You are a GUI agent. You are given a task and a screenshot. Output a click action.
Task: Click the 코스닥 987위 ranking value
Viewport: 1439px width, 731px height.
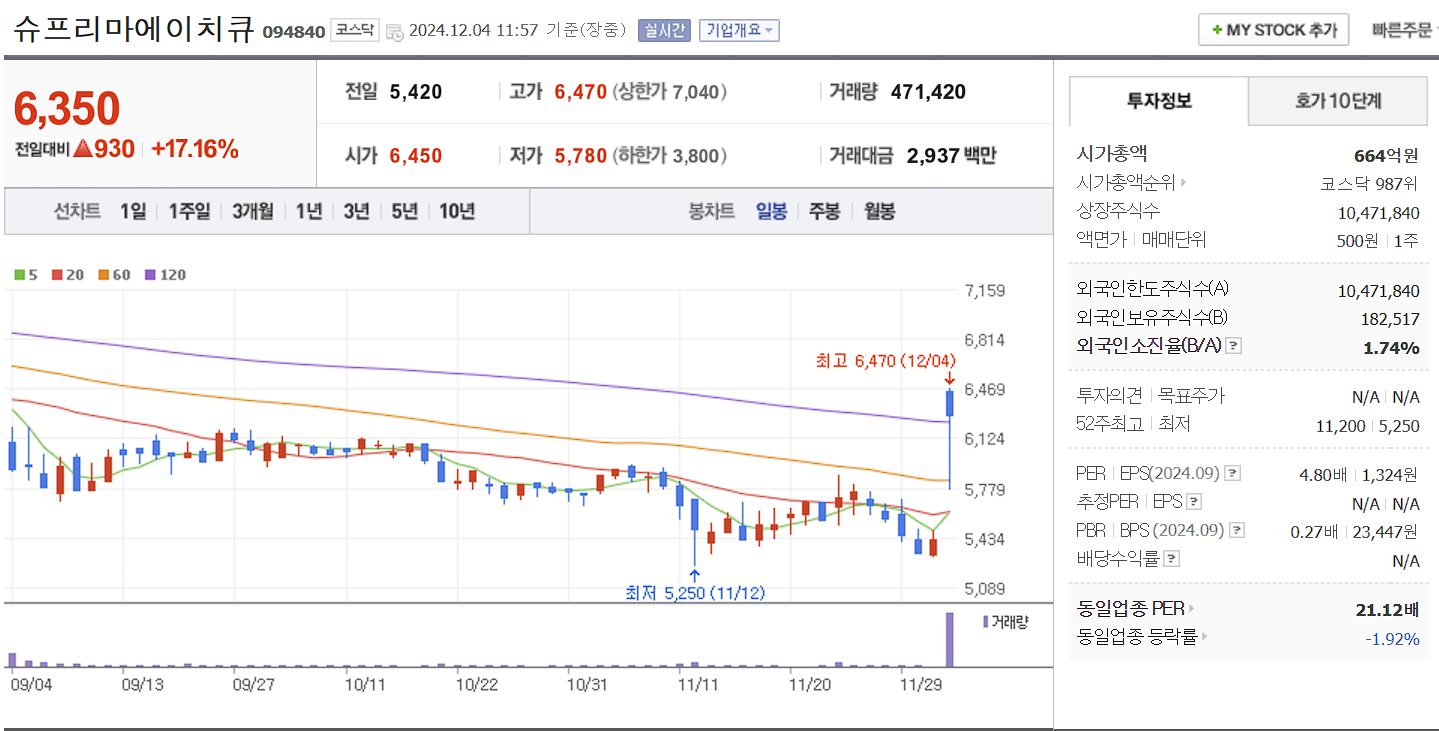tap(1369, 183)
